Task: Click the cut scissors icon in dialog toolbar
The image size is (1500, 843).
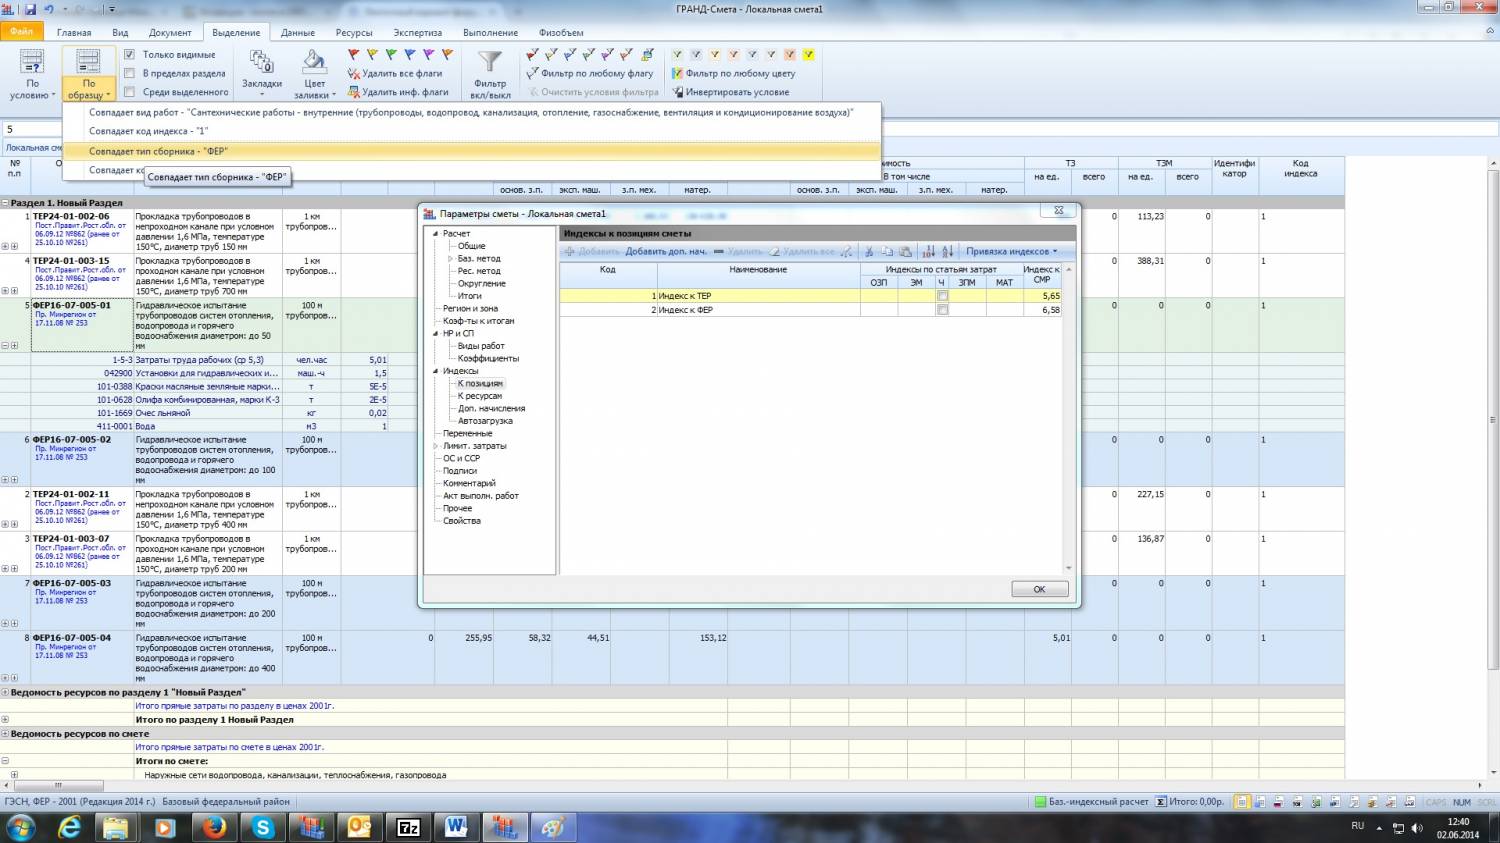Action: [869, 252]
